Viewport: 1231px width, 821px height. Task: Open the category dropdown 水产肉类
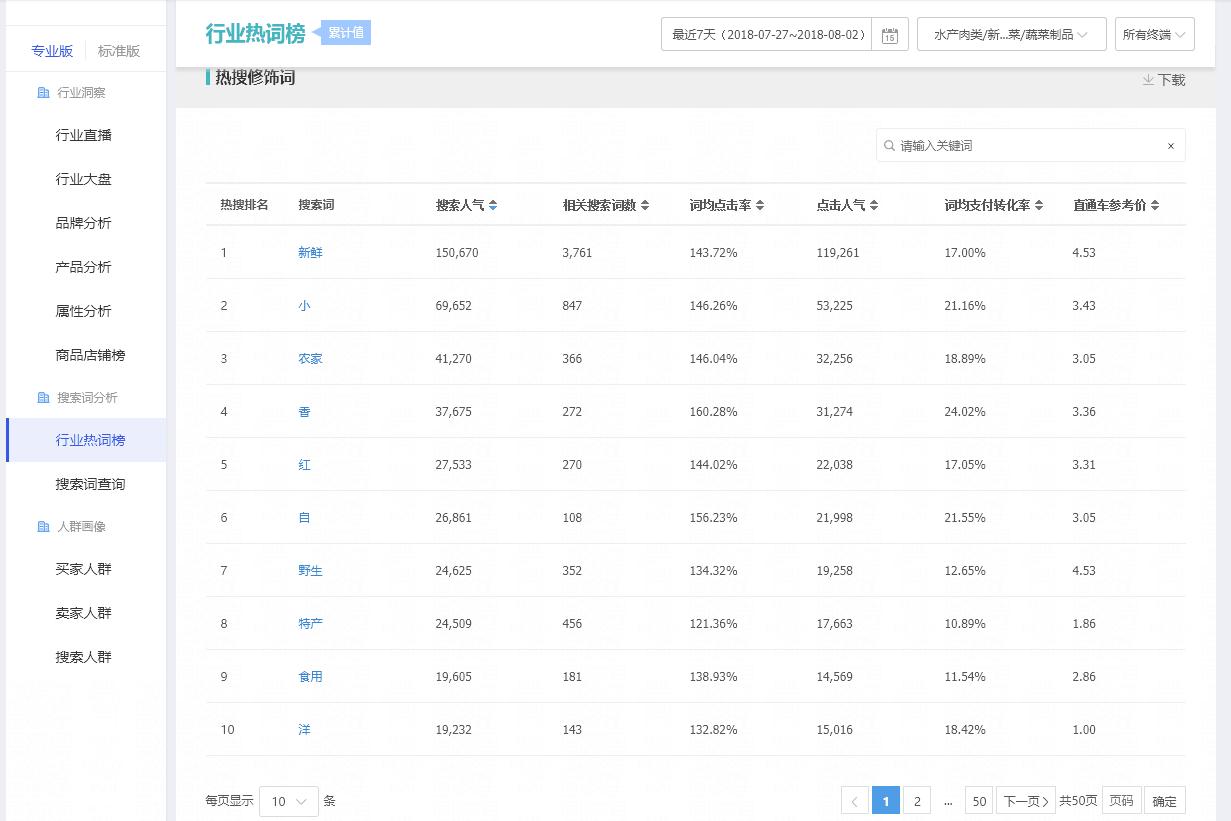tap(1011, 34)
